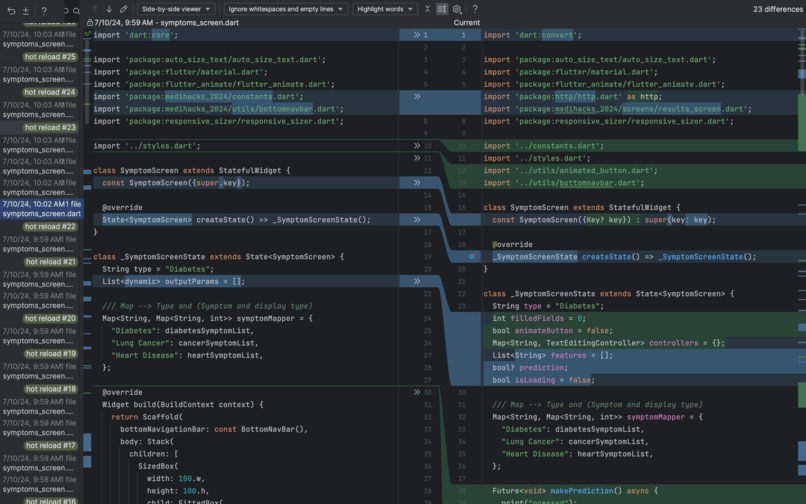Click the diff viewer help question mark
The width and height of the screenshot is (806, 504).
475,9
